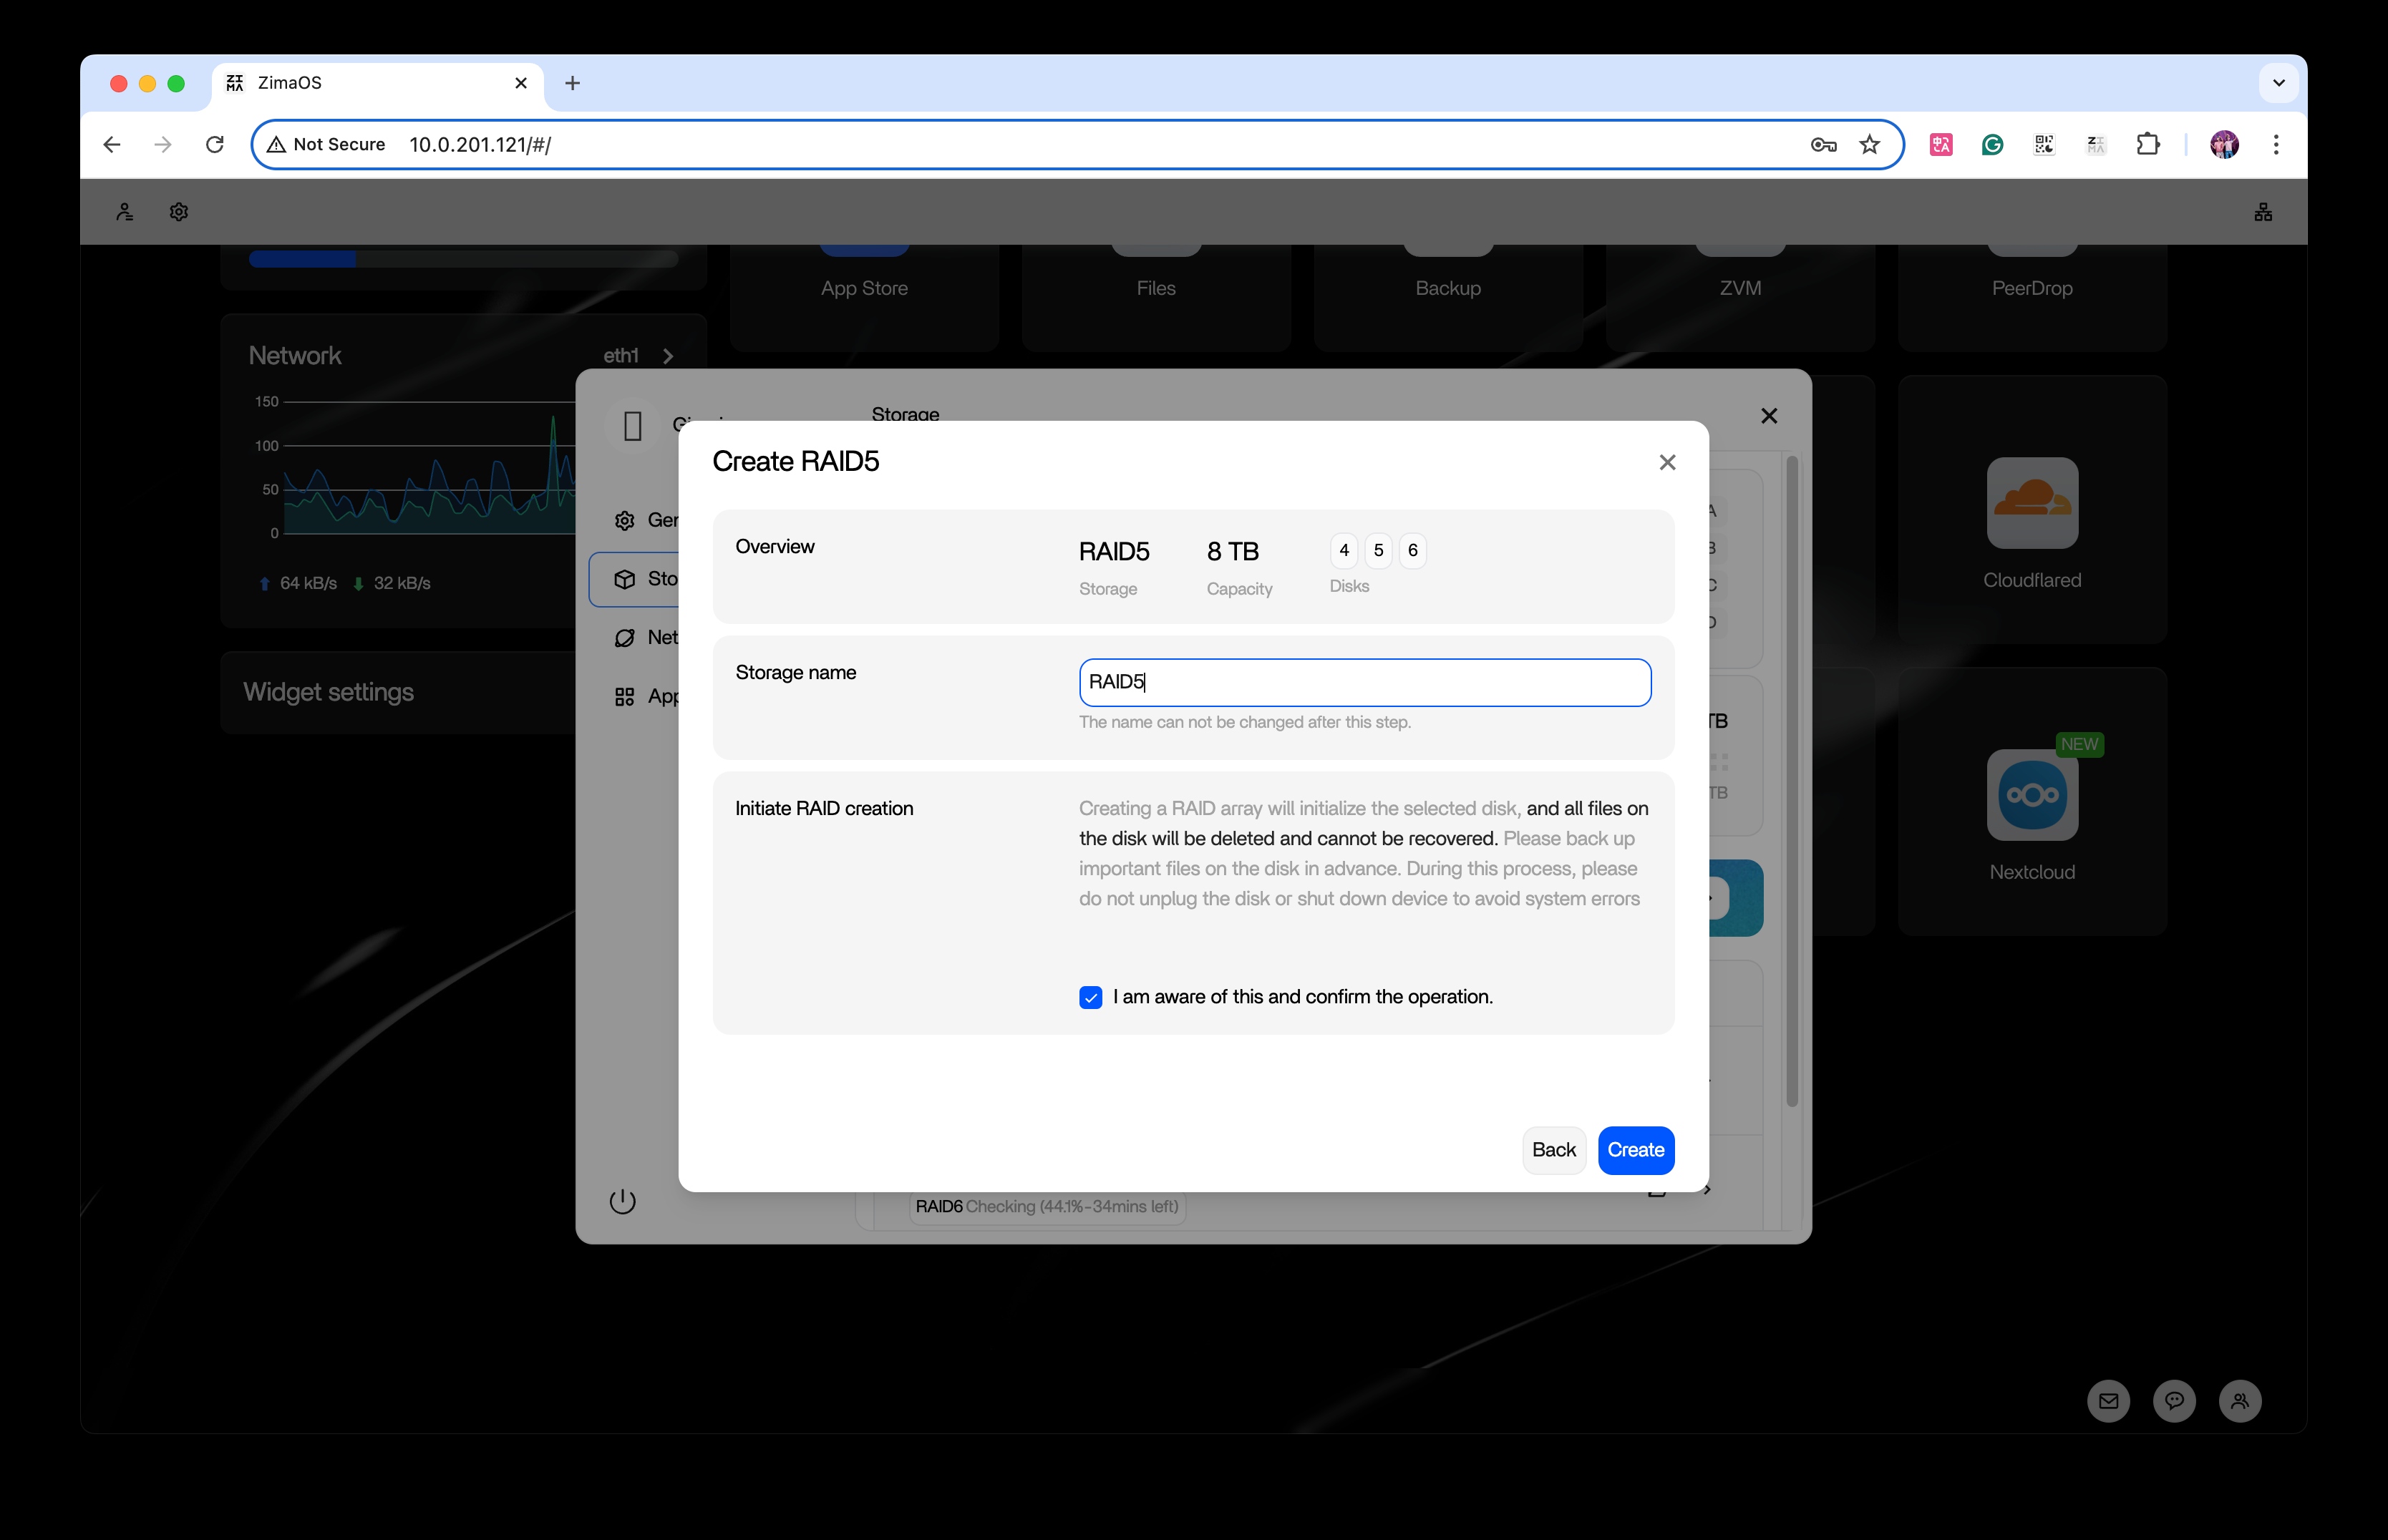Click the RAID6 Checking status row
Screen dimensions: 2388x1540
(x=1047, y=1206)
